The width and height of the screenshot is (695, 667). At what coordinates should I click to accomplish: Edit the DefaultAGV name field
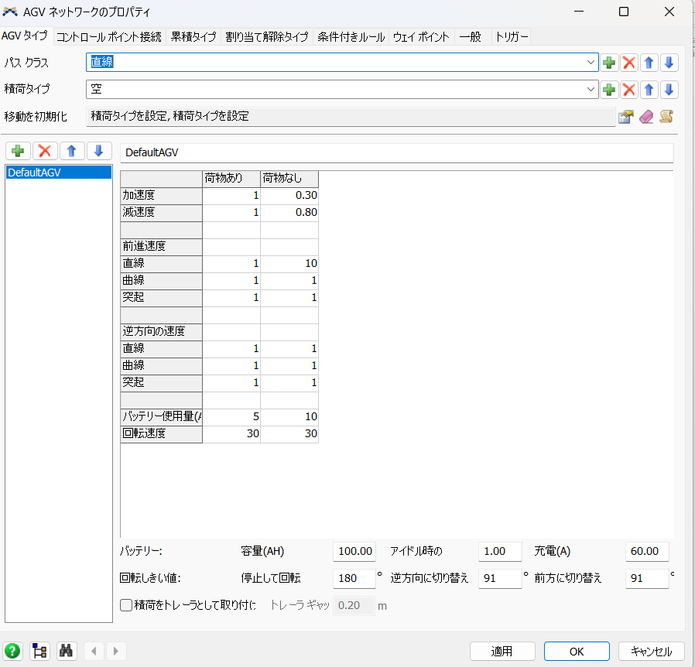point(397,152)
